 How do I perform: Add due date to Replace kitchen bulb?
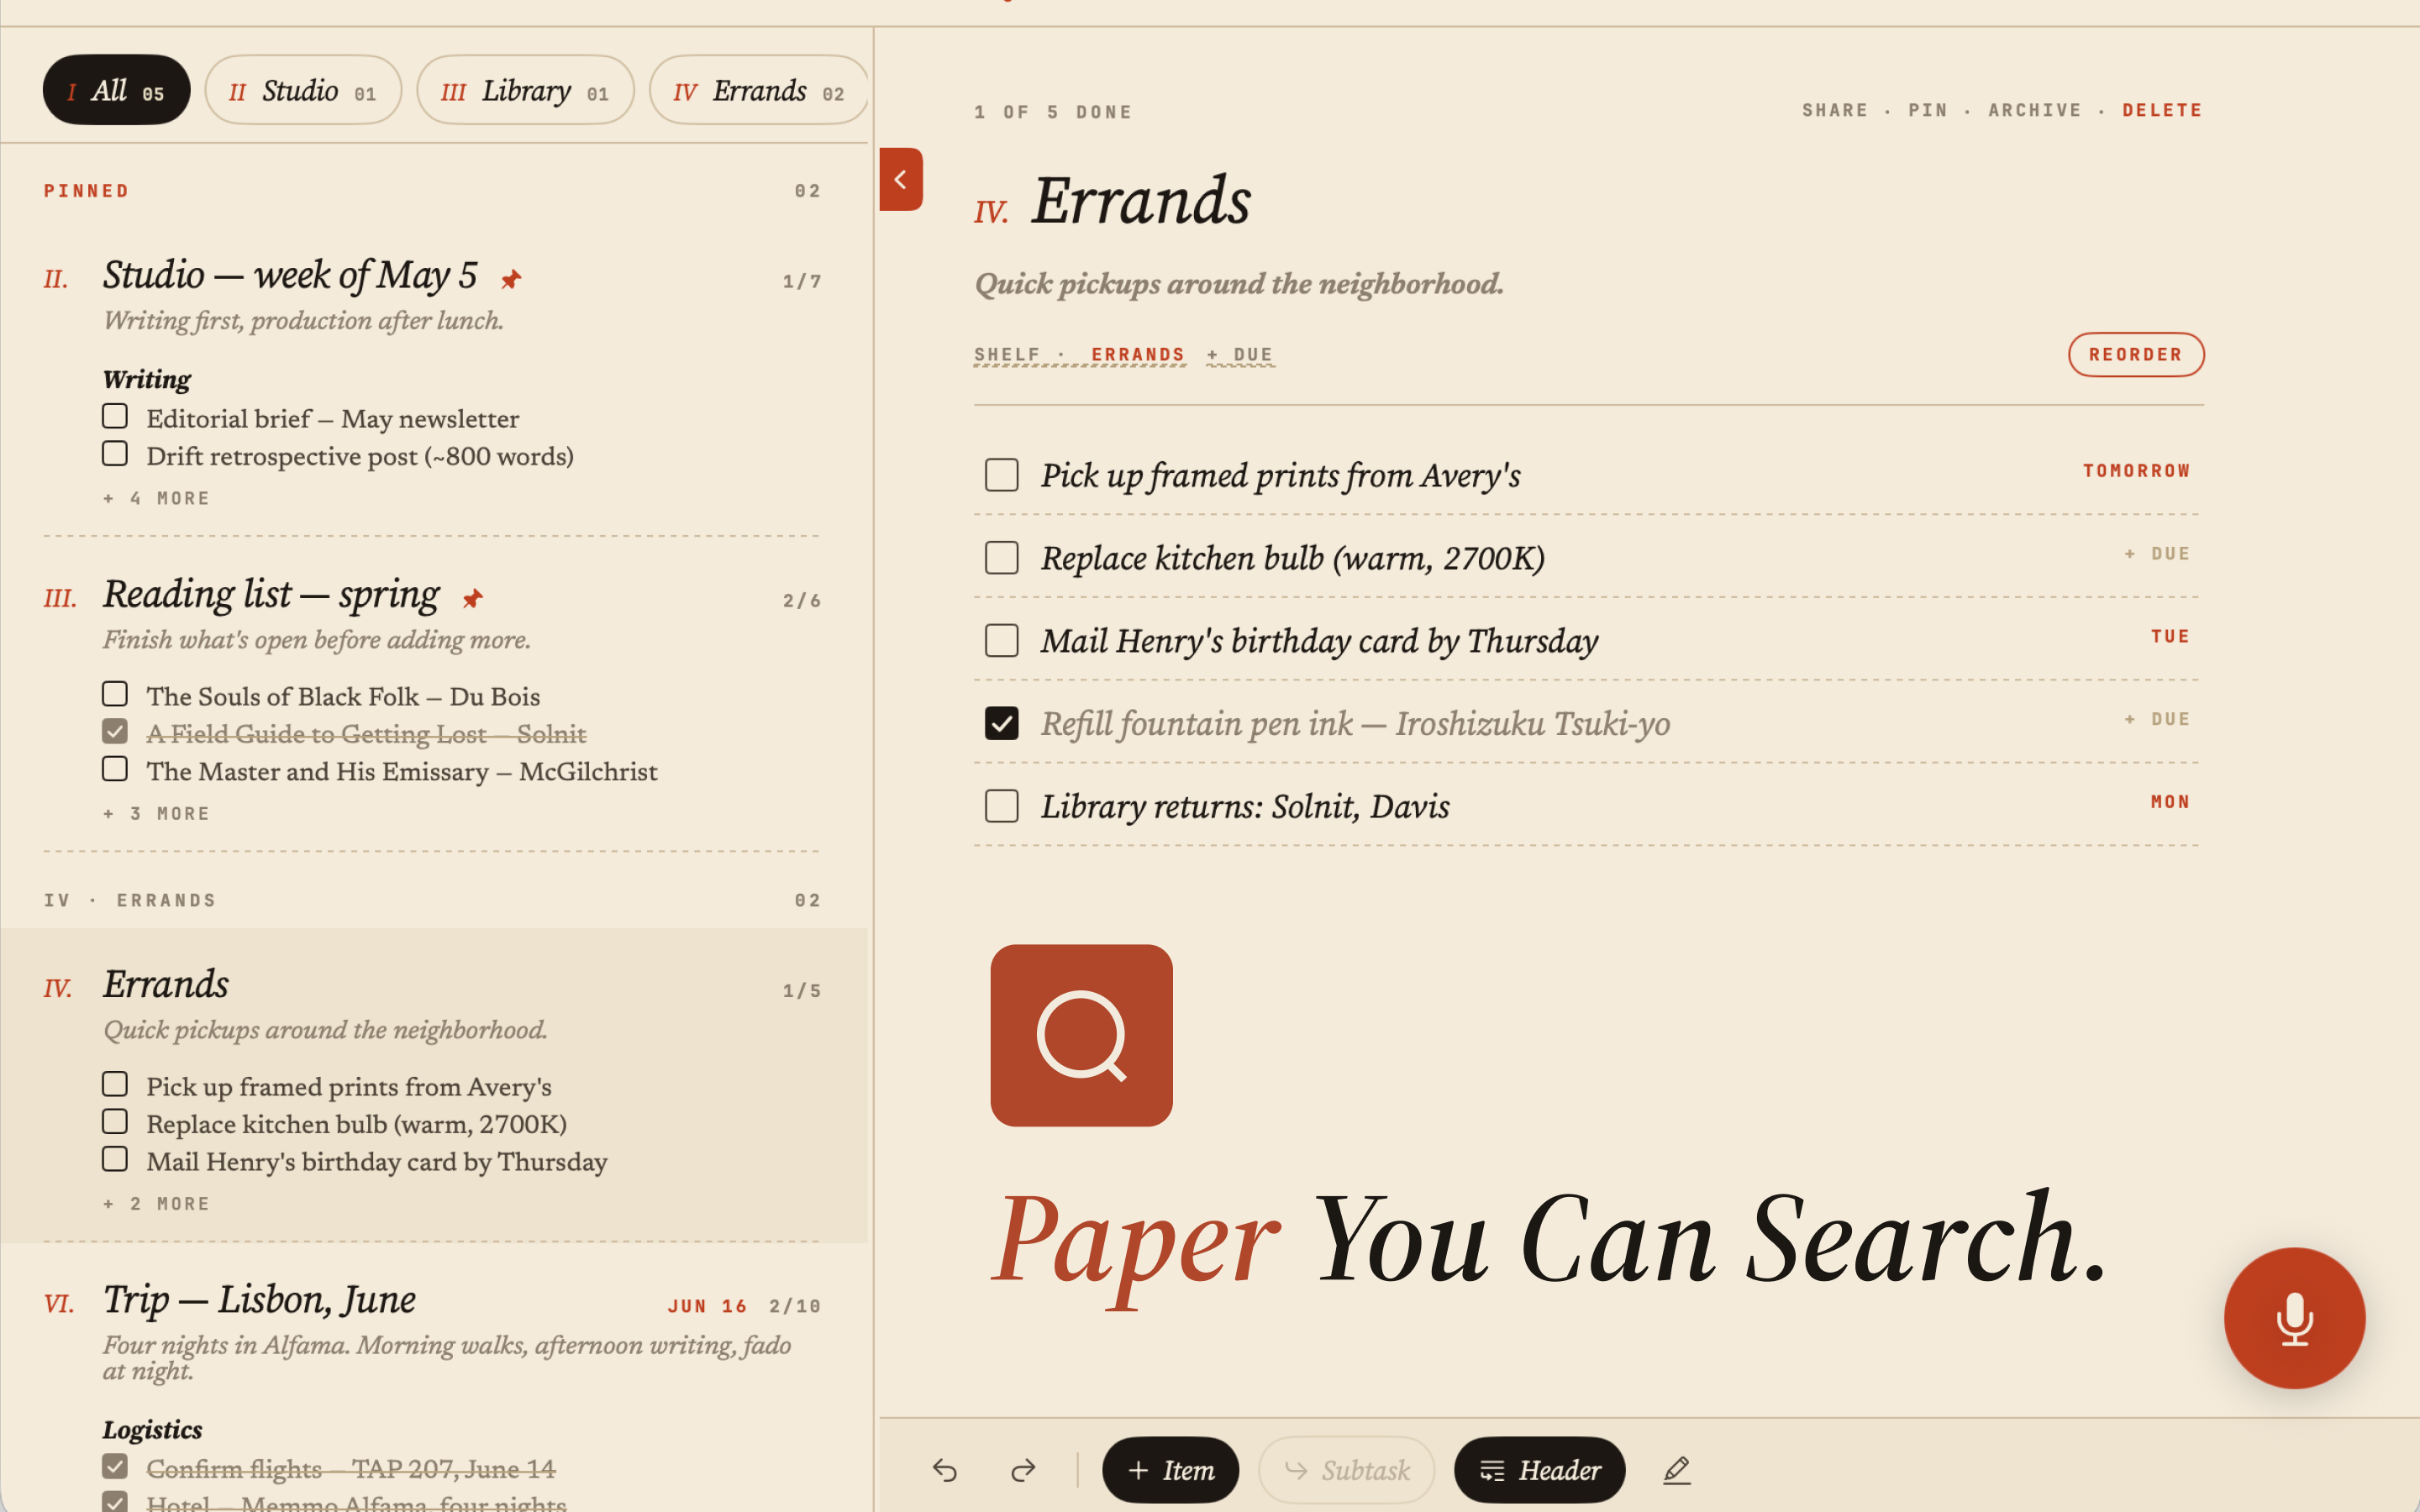(2158, 554)
